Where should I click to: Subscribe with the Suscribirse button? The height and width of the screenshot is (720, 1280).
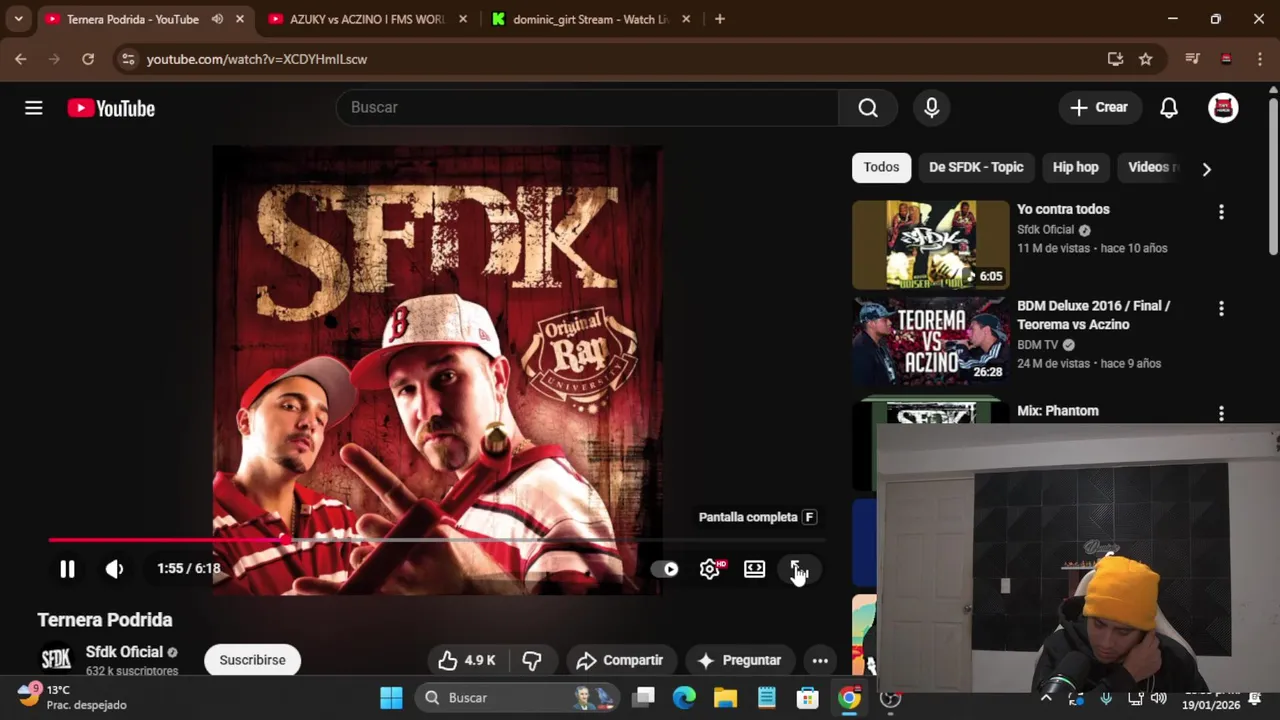coord(252,660)
